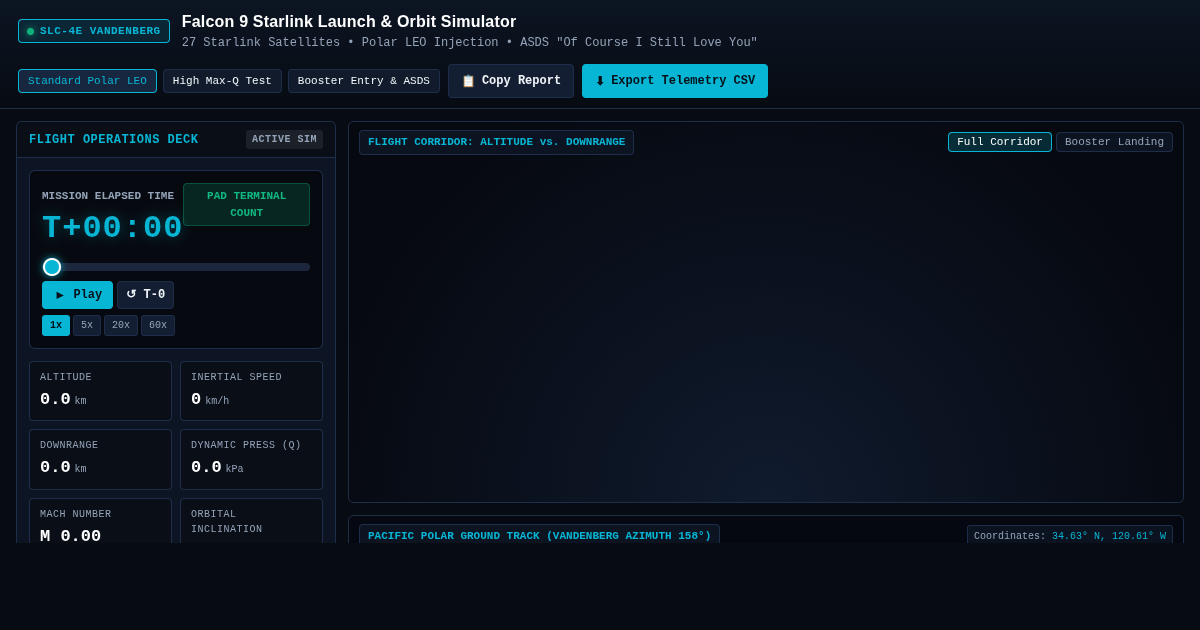Click the download arrow icon on Export Telemetry CSV
The height and width of the screenshot is (630, 1200).
pyautogui.click(x=600, y=81)
